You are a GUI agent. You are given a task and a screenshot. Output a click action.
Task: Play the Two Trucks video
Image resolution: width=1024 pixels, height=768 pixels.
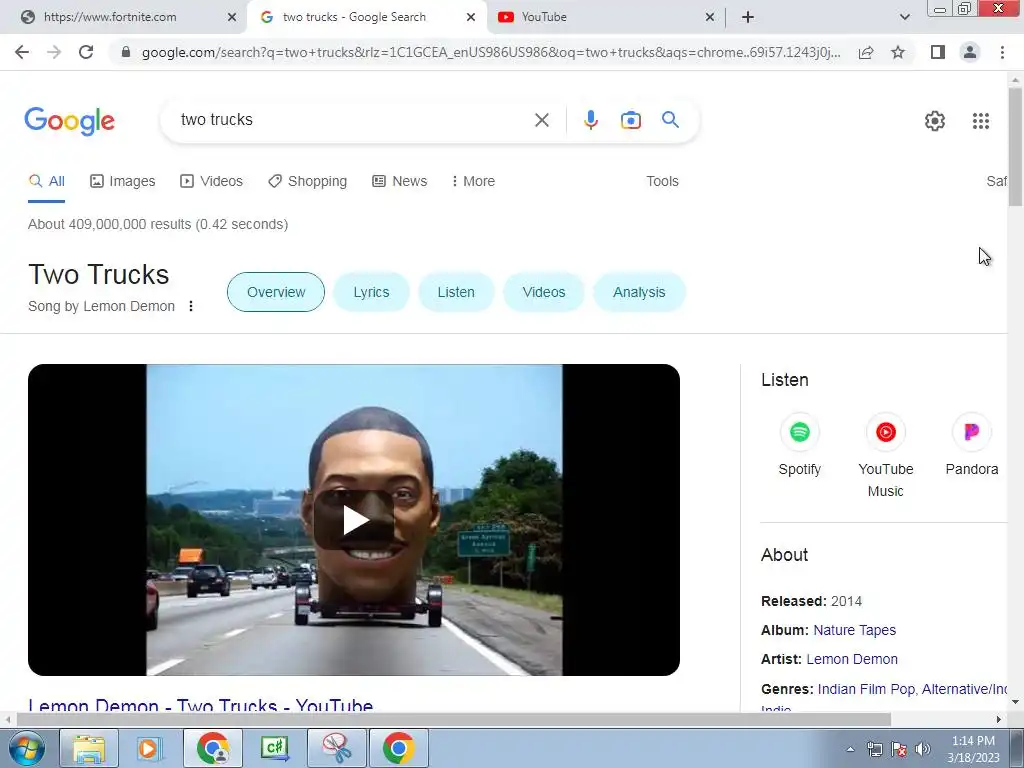(x=354, y=520)
